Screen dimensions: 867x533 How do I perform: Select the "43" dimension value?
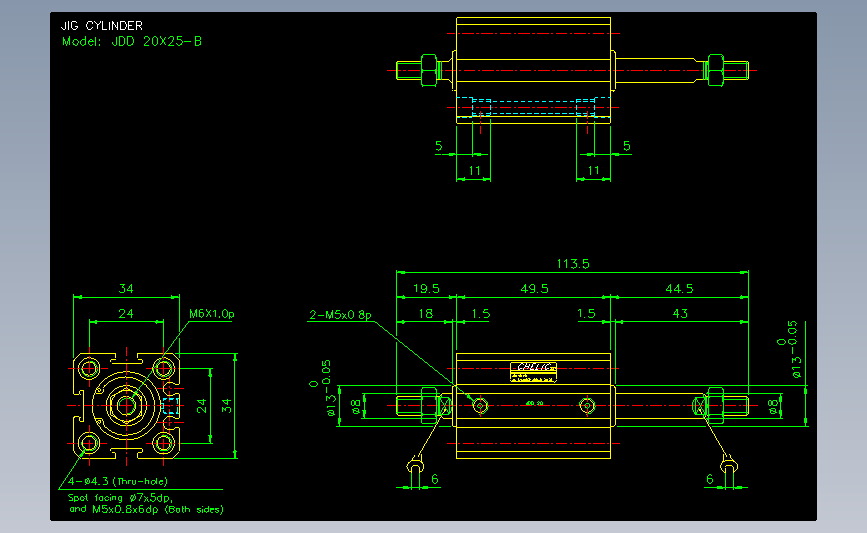click(680, 313)
